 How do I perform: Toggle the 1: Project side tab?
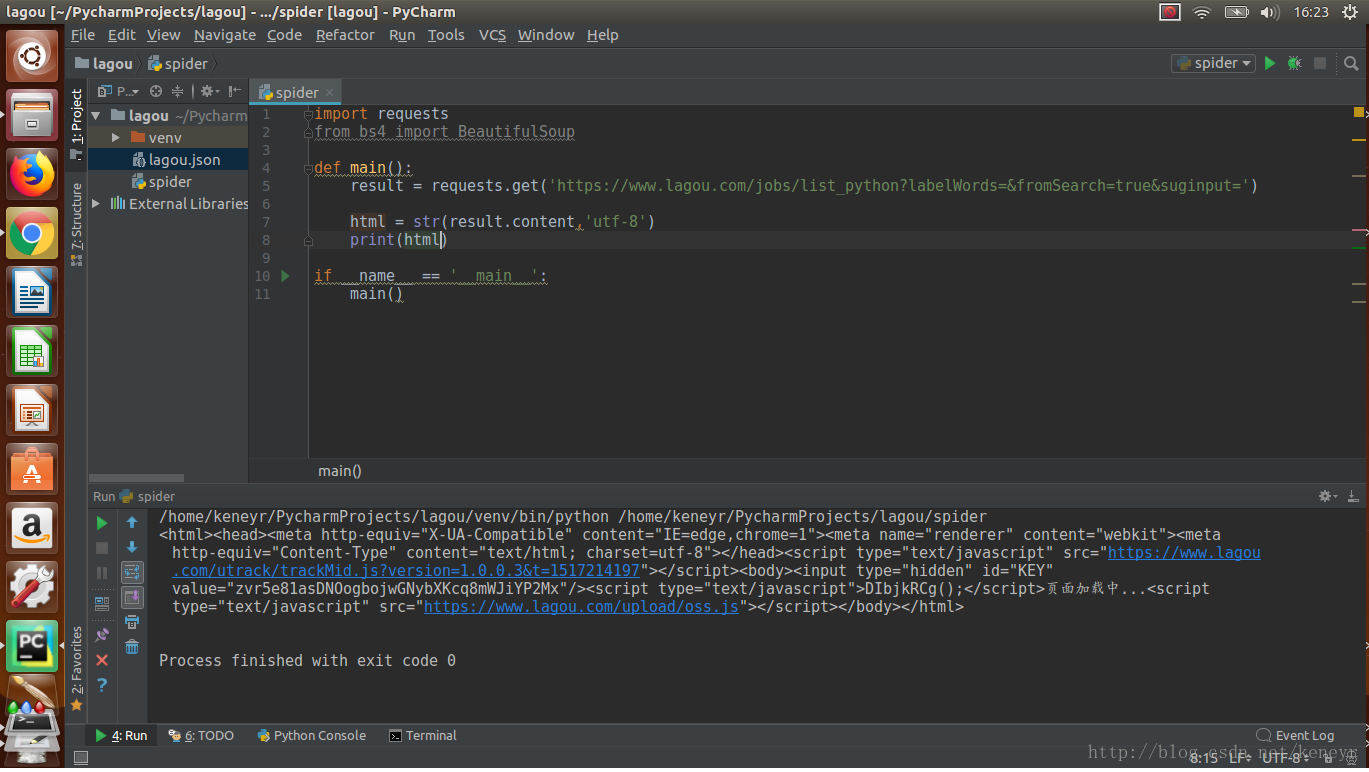77,123
